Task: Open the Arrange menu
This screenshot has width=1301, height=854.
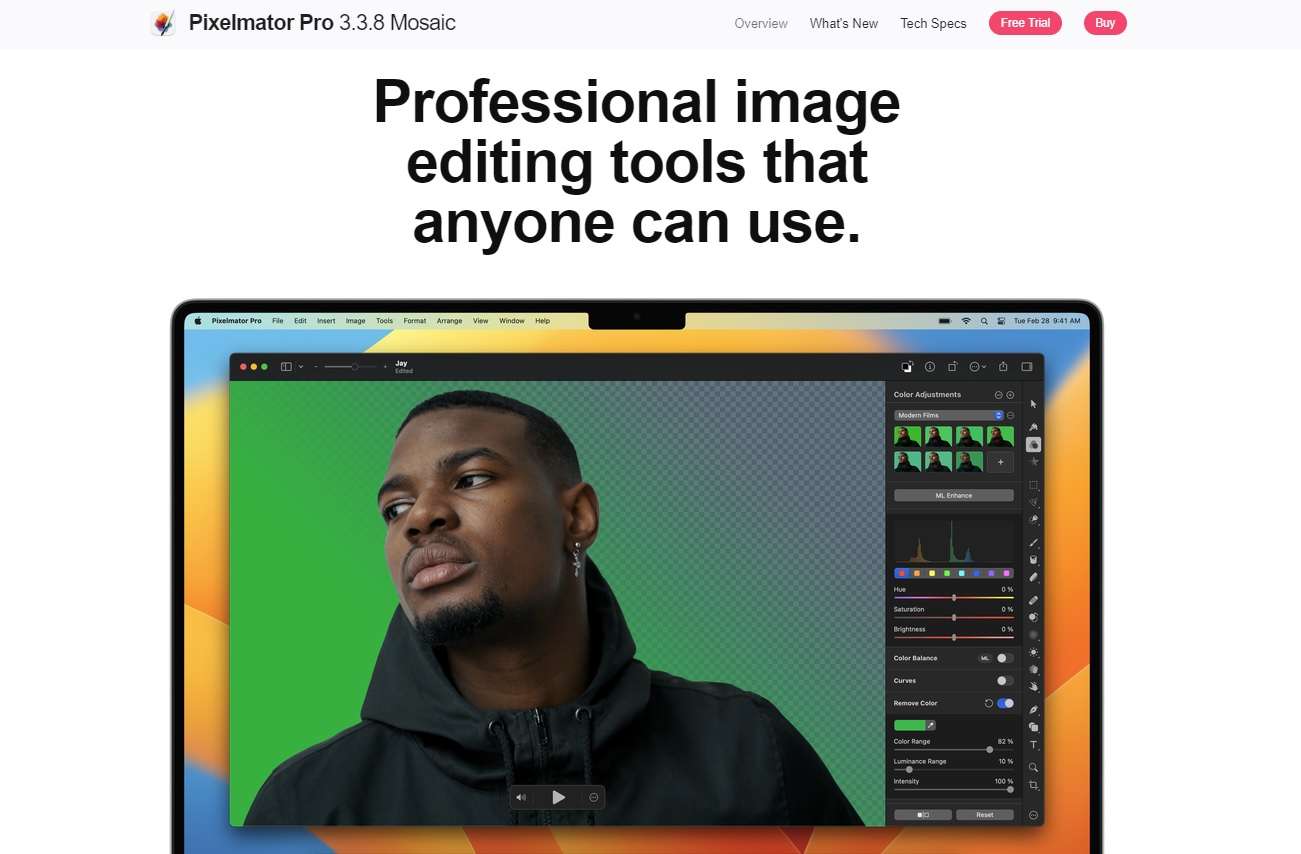Action: pos(449,321)
